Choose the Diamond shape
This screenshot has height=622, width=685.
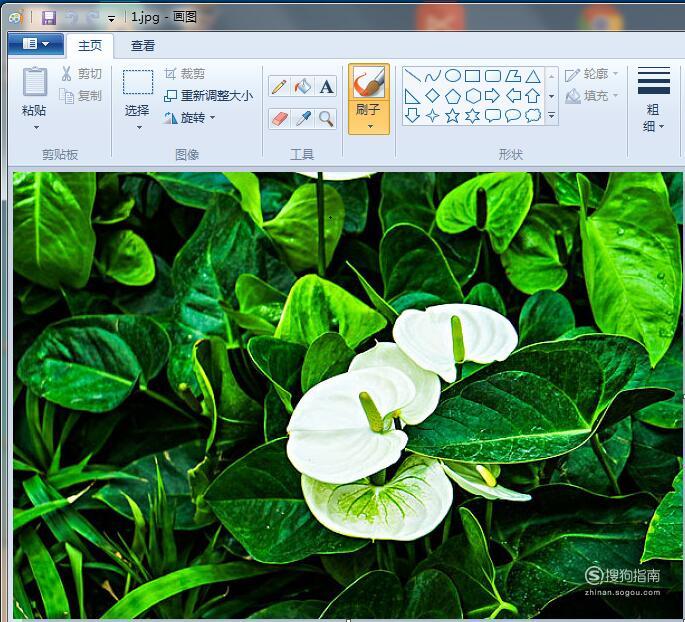click(x=432, y=96)
